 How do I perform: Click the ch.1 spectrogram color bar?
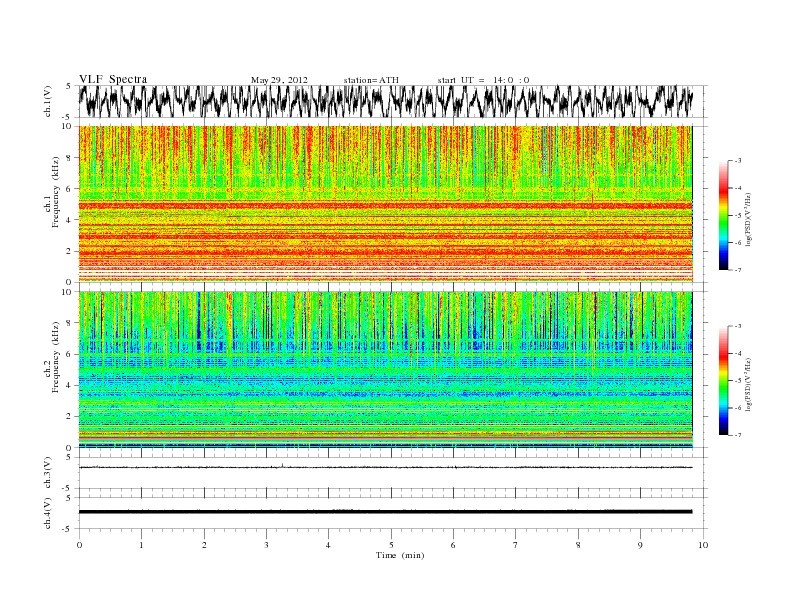coord(723,215)
